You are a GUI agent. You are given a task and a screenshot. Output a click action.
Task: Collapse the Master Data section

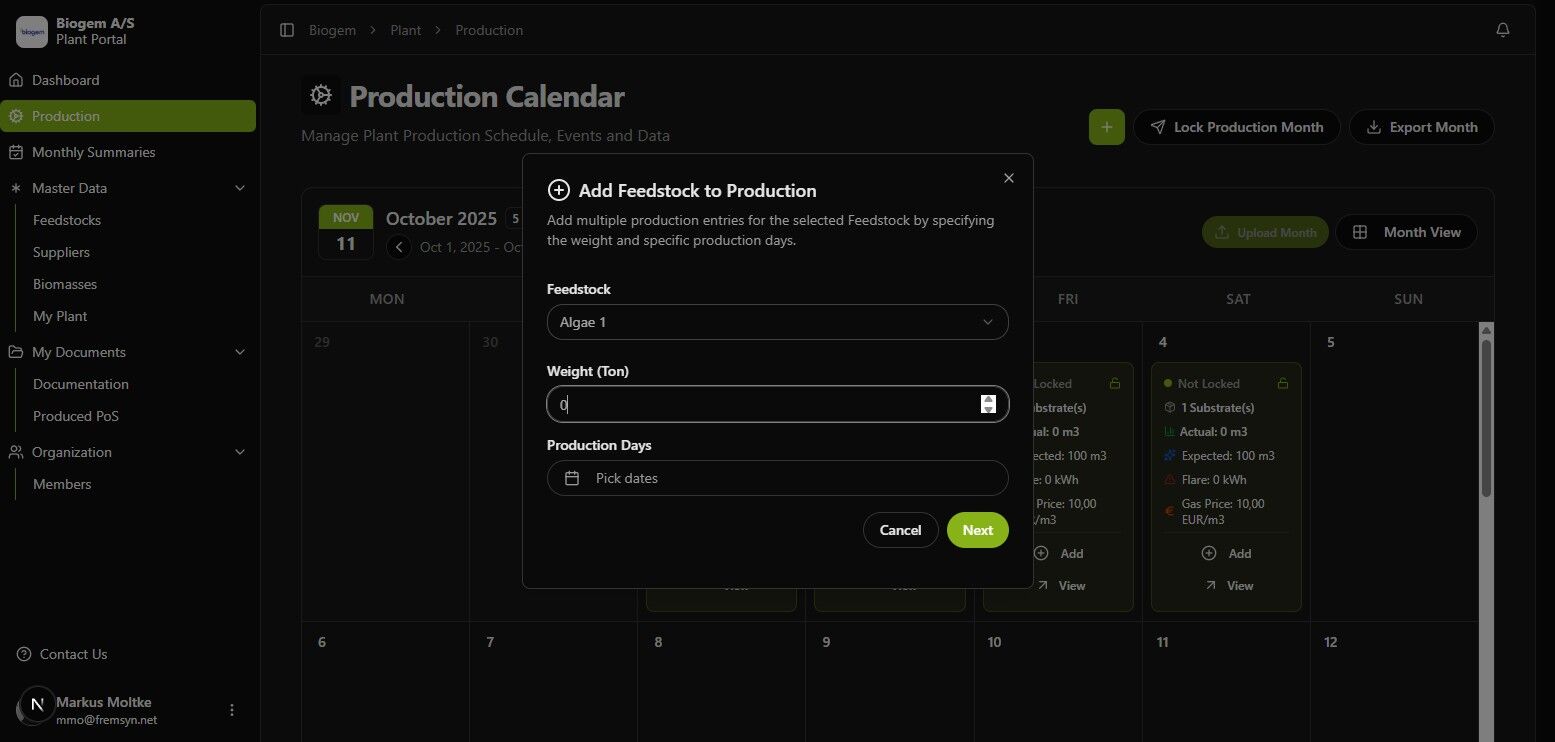pos(239,188)
